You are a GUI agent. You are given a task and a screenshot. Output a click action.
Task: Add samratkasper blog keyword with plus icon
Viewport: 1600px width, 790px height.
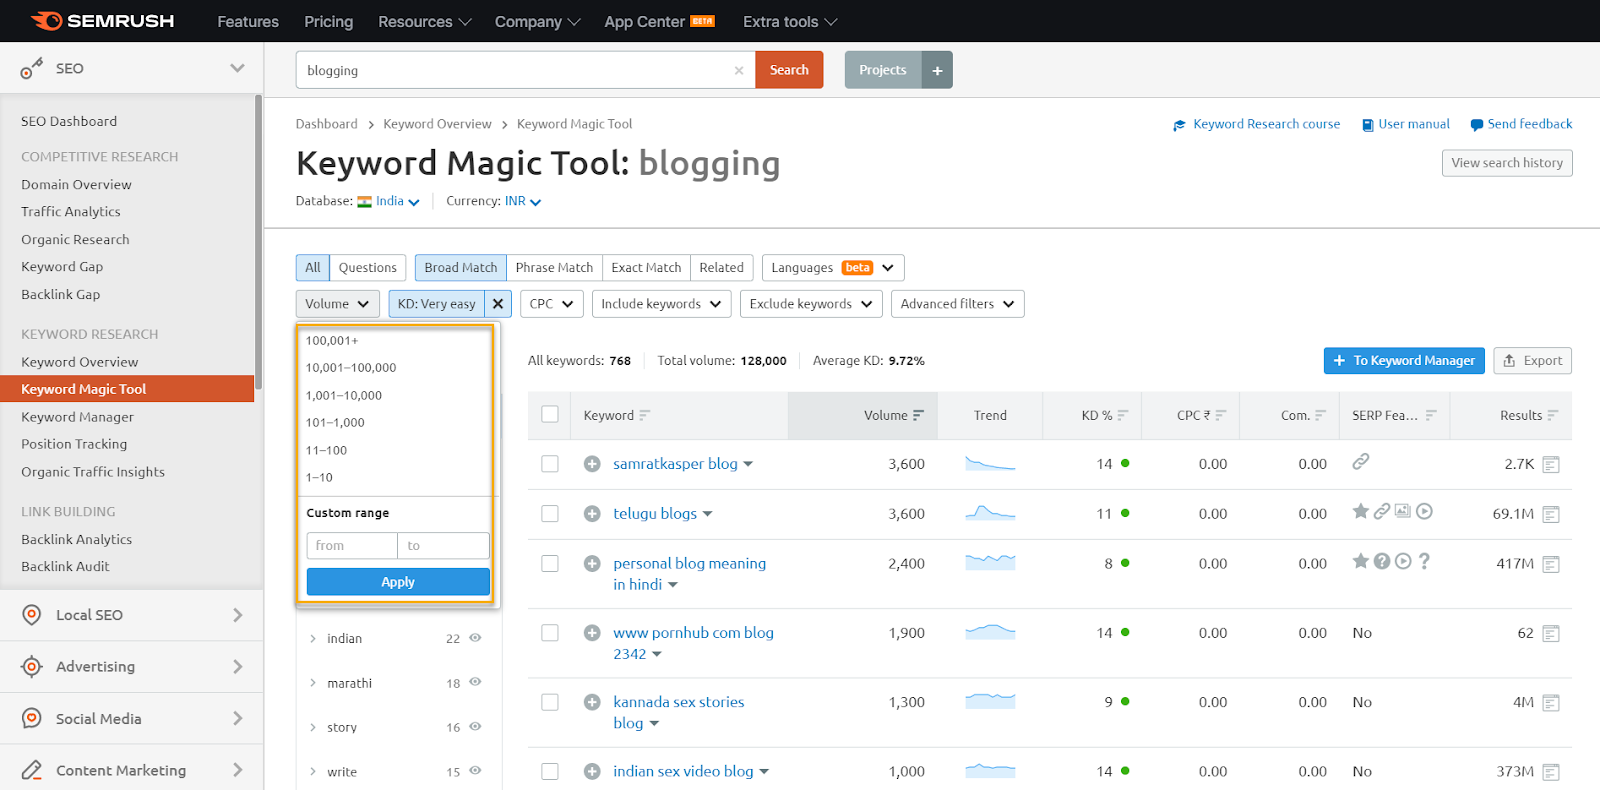(x=592, y=464)
